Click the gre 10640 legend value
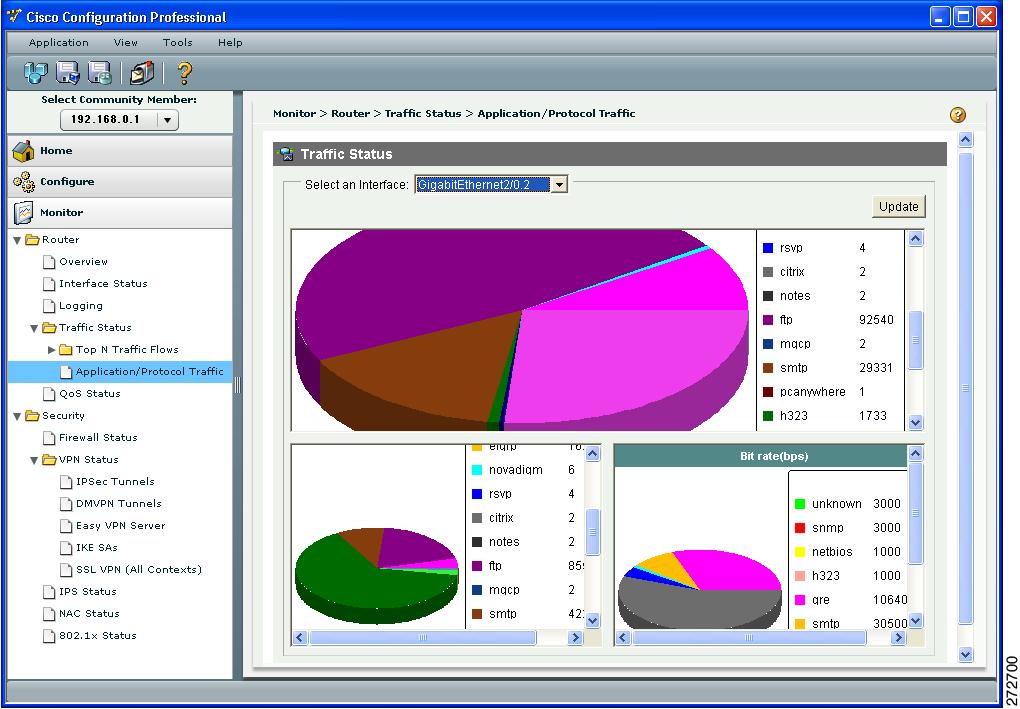 pos(890,600)
